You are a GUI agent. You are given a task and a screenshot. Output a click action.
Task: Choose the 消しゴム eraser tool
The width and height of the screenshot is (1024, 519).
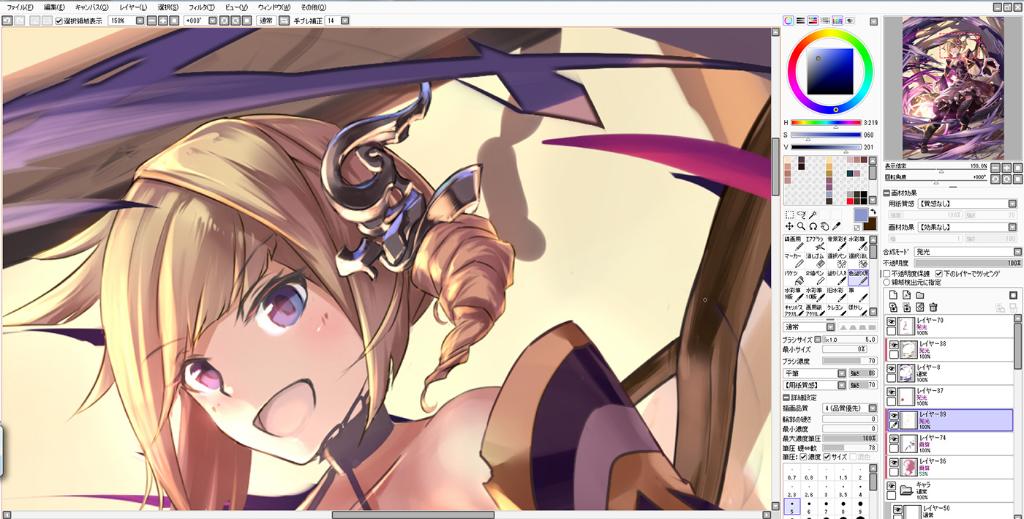point(814,261)
